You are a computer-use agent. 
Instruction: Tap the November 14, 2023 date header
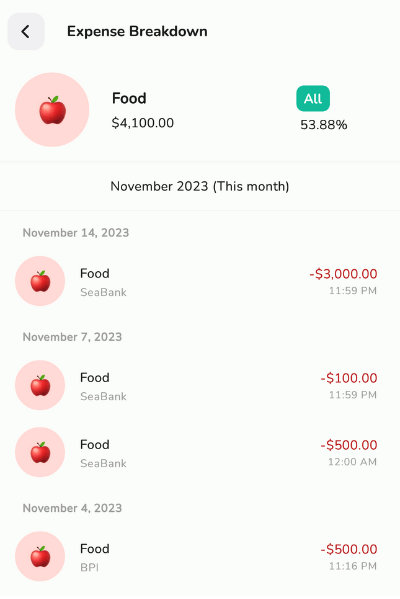[x=76, y=233]
